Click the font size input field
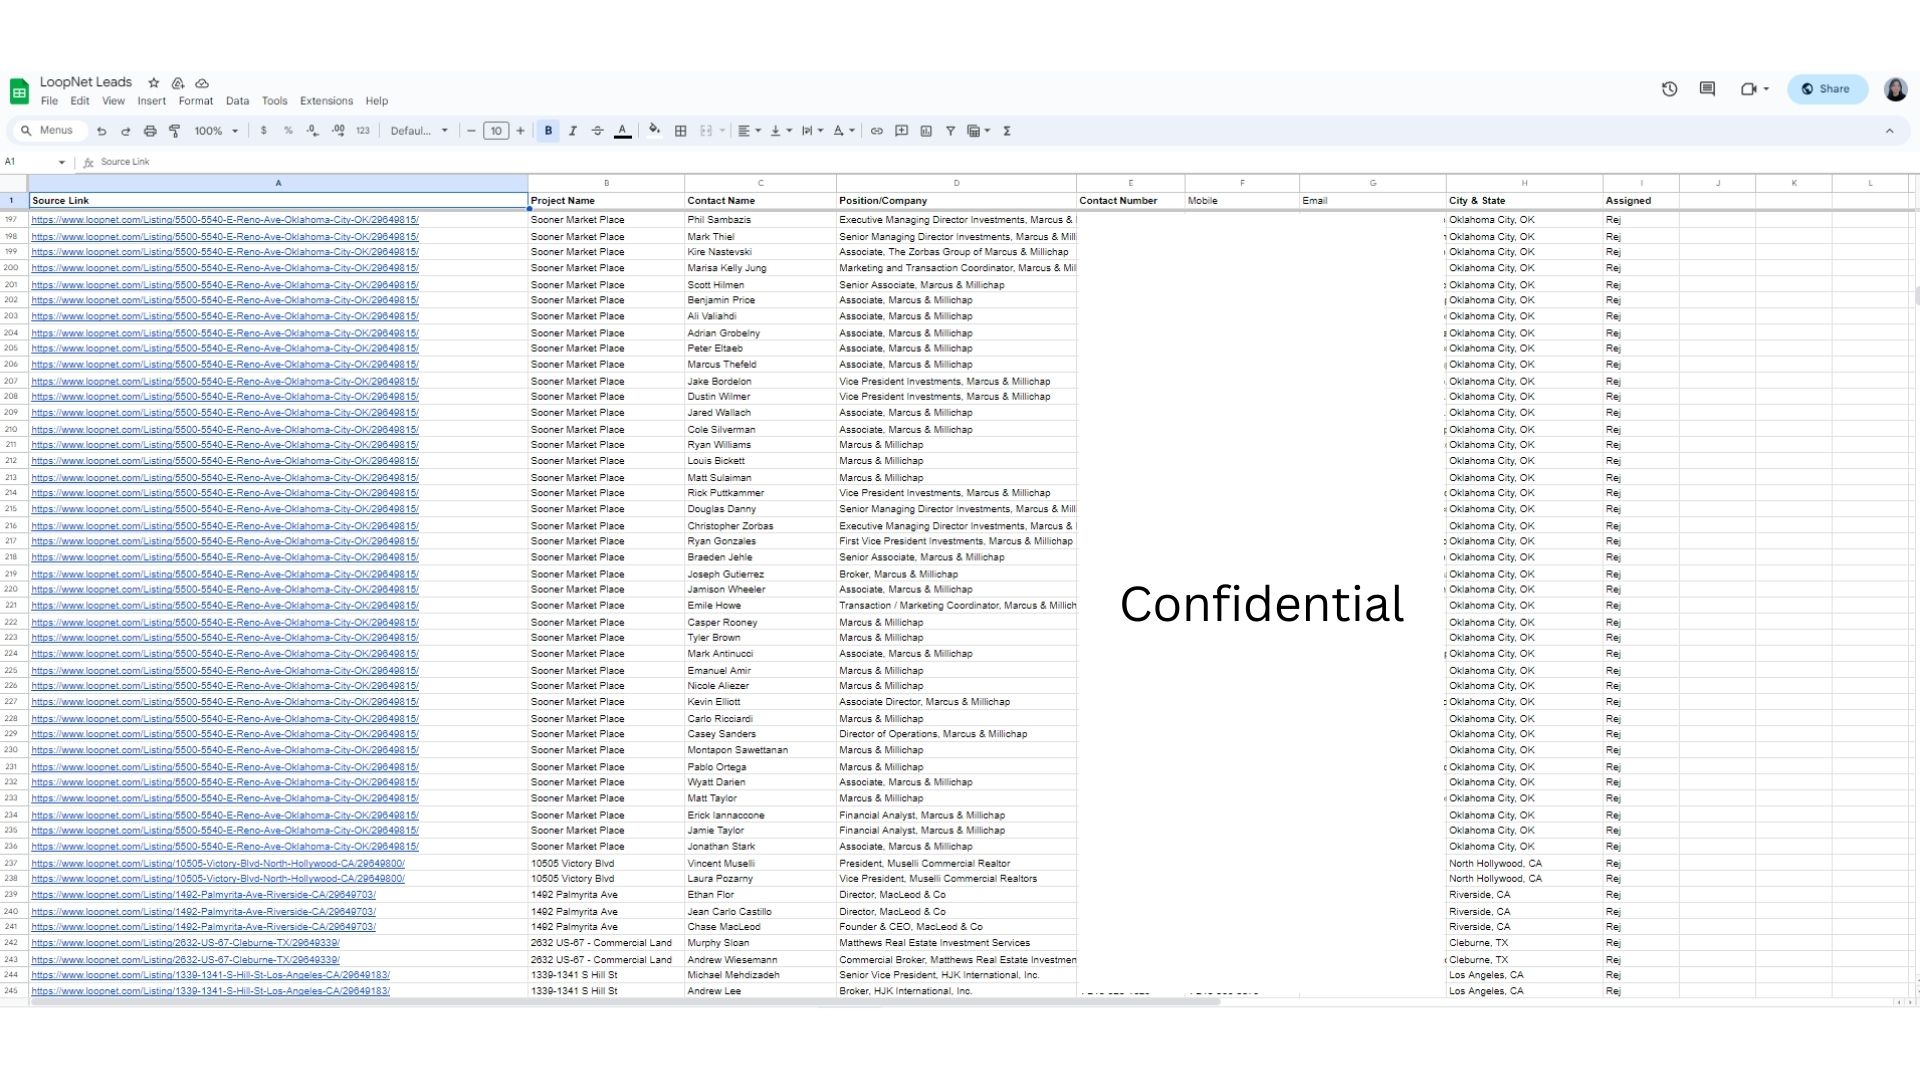 pos(496,131)
